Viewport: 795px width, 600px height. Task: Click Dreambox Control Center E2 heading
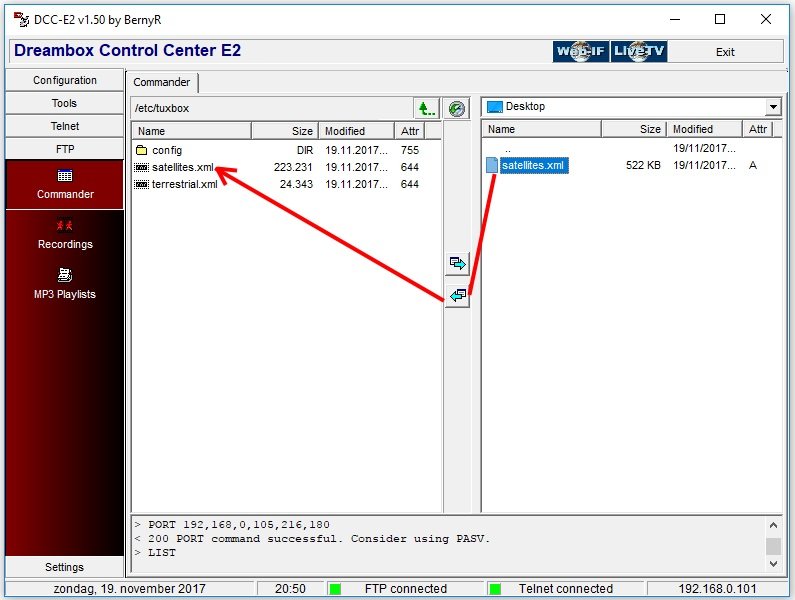[x=127, y=50]
